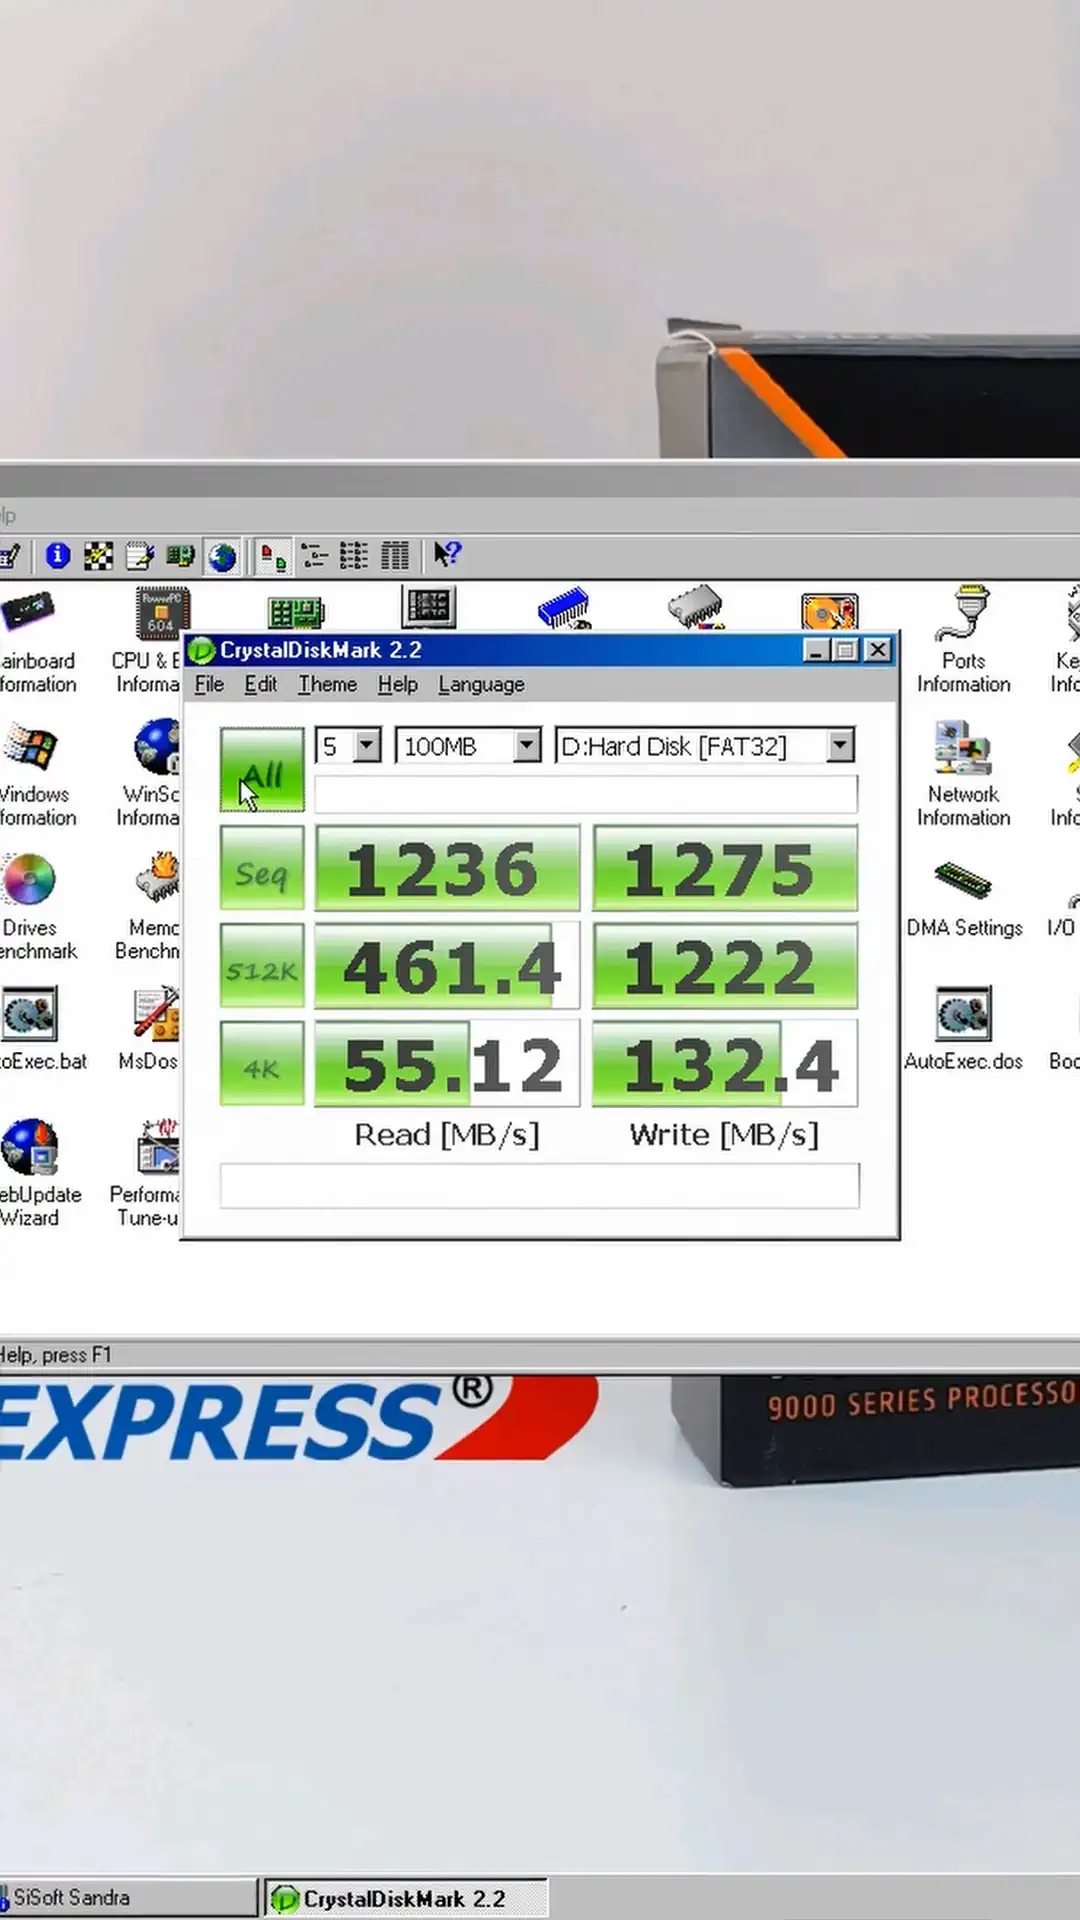Click the globe icon in Sandra toolbar

point(222,556)
